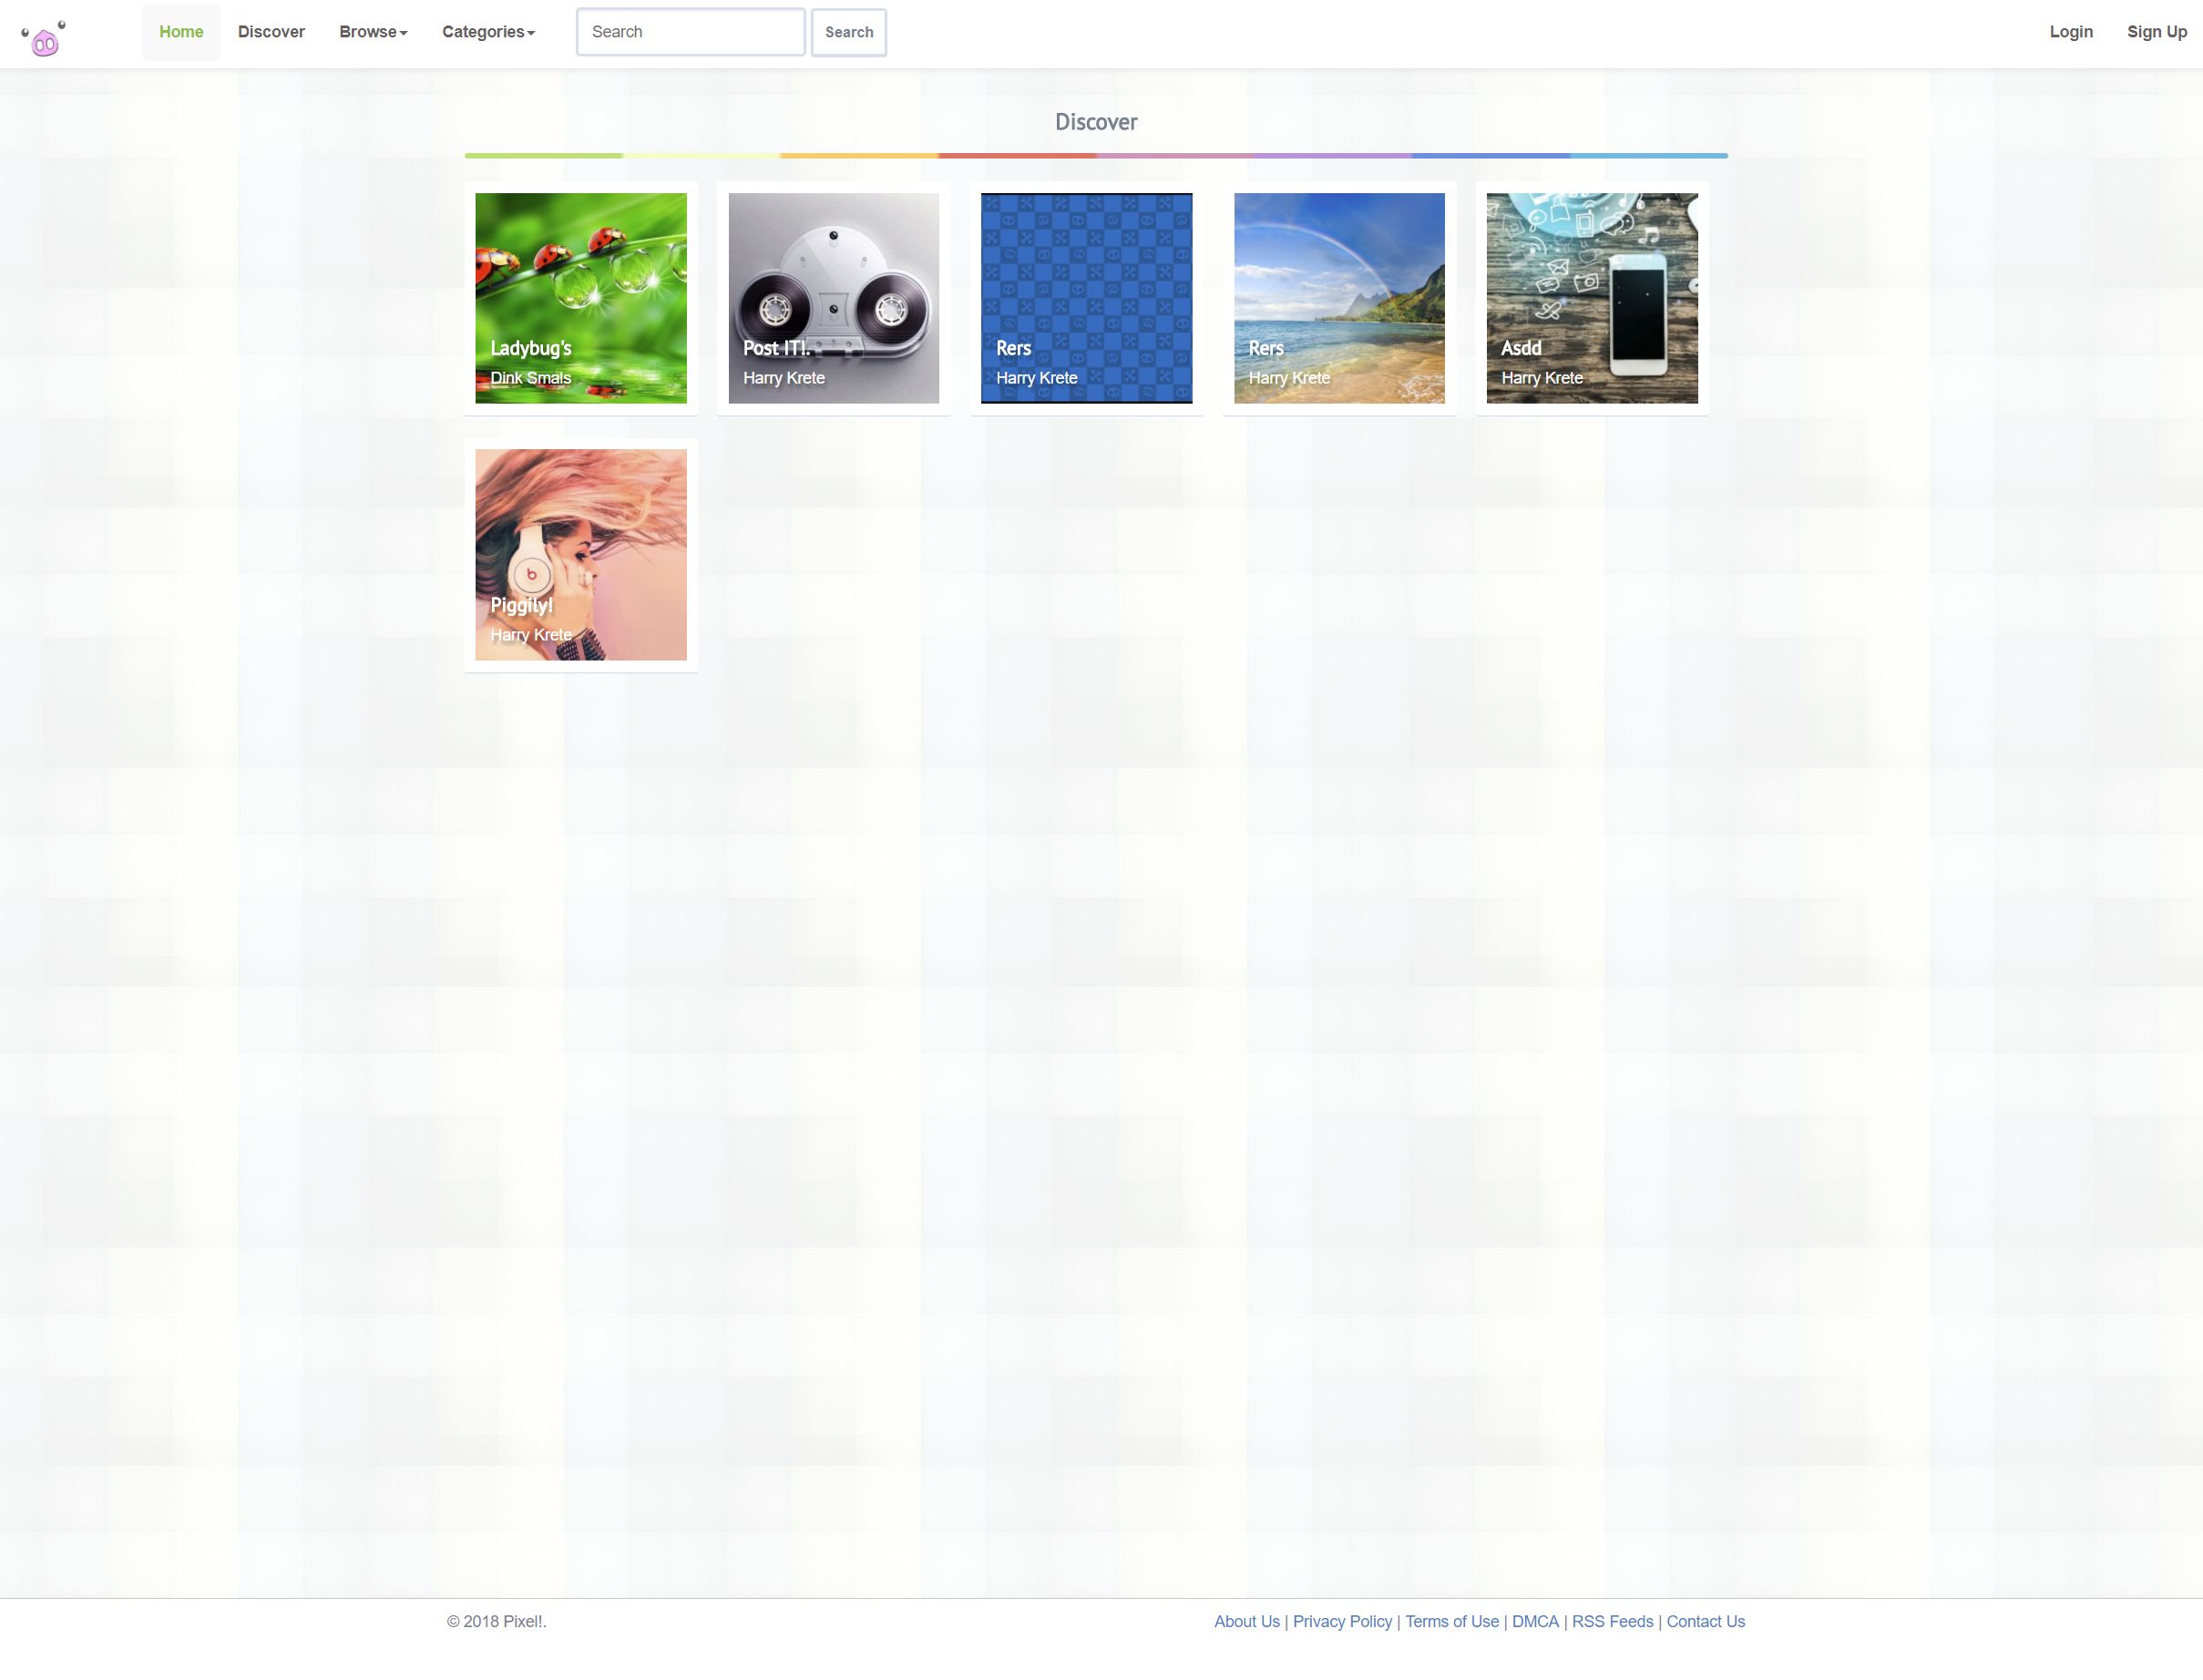Viewport: 2203px width, 1680px height.
Task: Open the RSS Feeds footer link
Action: click(x=1612, y=1621)
